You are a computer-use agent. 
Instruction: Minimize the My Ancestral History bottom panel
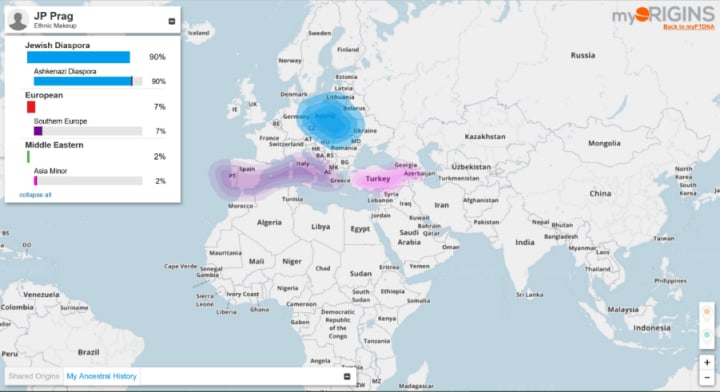[x=347, y=376]
